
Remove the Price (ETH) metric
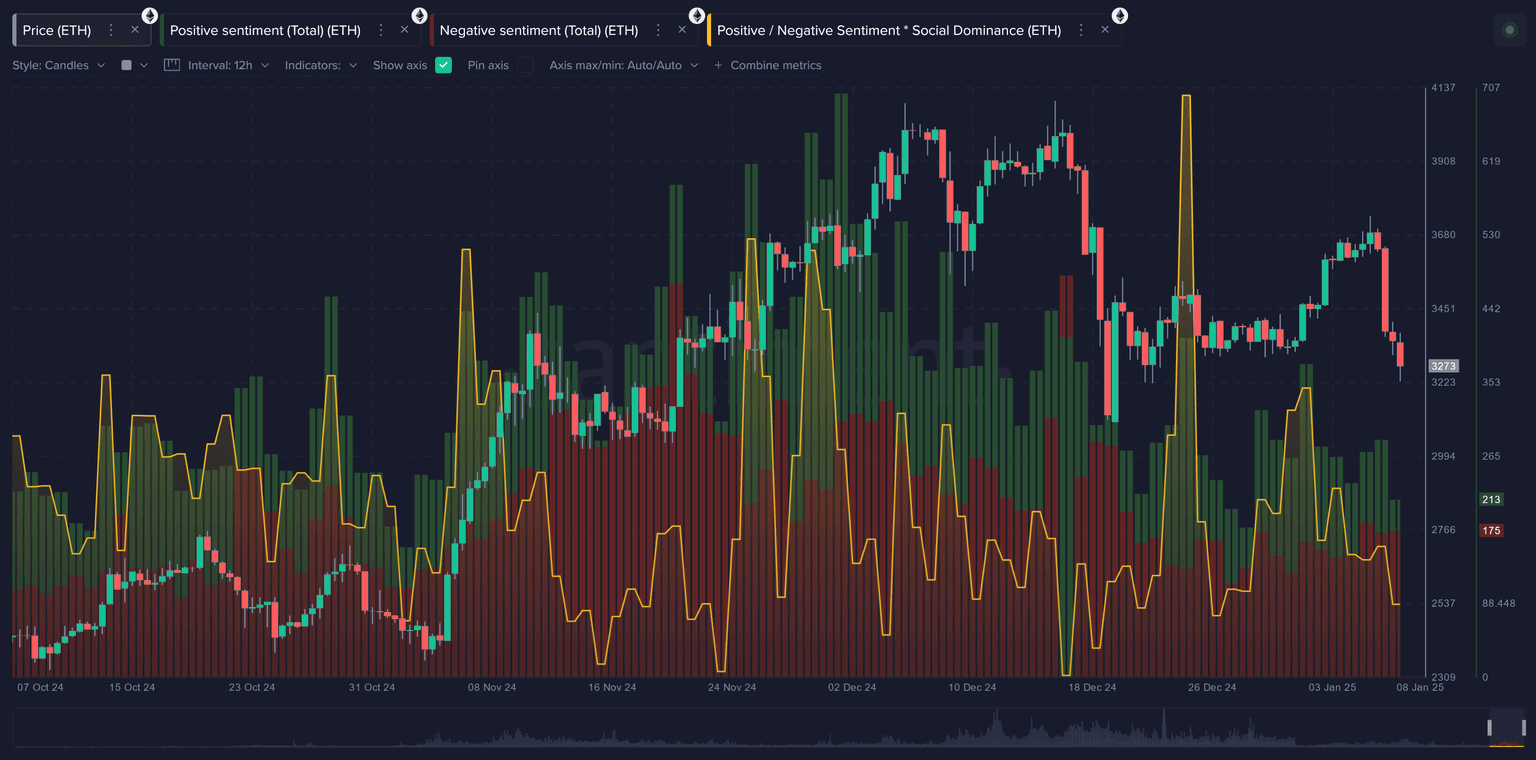coord(135,30)
